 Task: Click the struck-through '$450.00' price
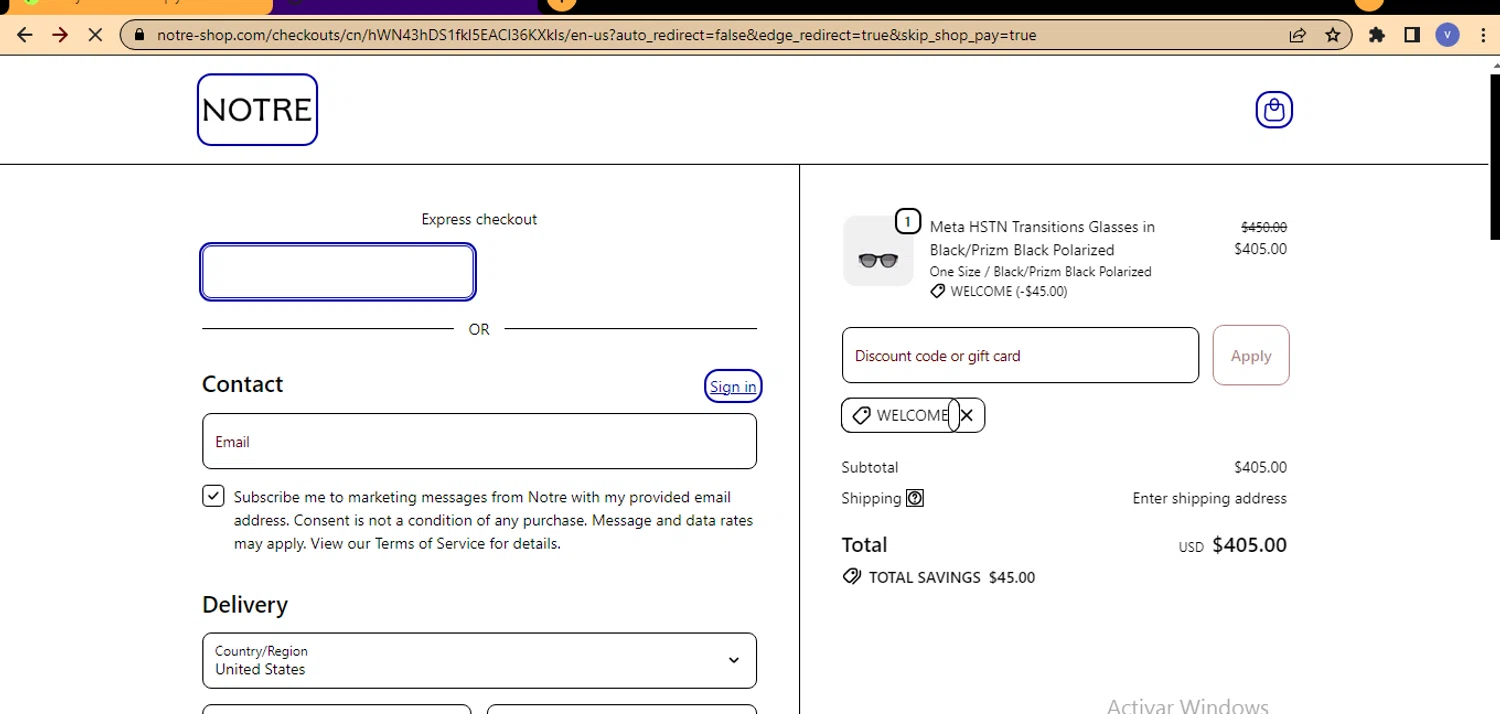coord(1264,227)
